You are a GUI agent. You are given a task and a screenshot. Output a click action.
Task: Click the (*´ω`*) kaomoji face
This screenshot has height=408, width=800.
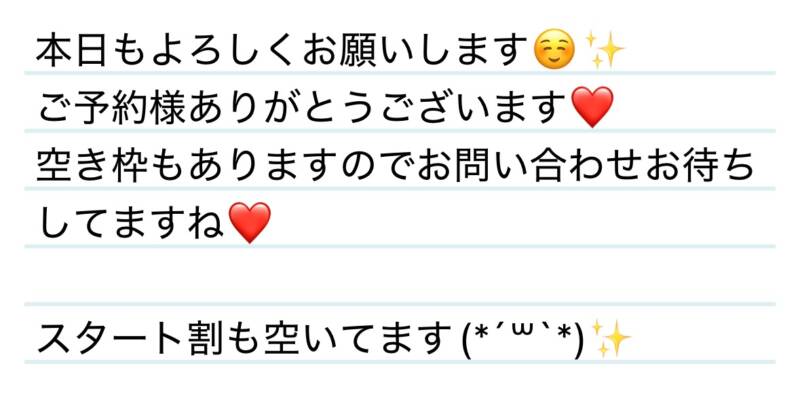[x=522, y=339]
